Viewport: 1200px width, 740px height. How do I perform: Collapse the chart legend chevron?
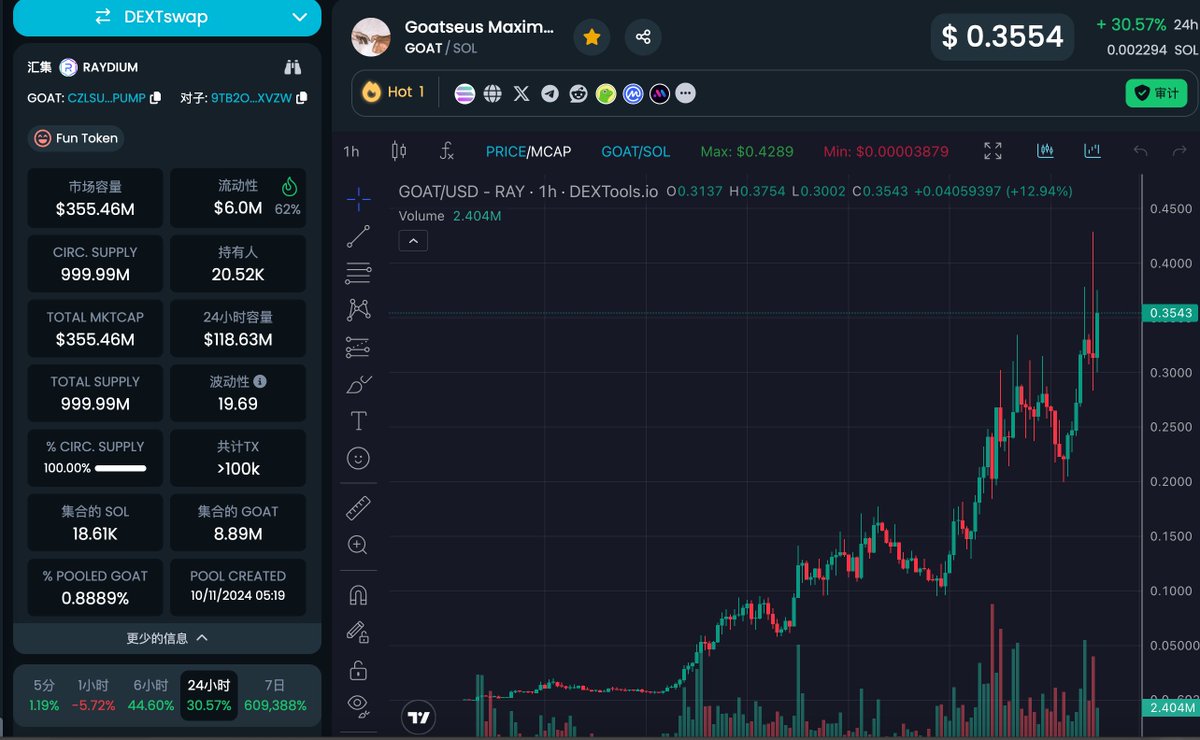[x=413, y=240]
